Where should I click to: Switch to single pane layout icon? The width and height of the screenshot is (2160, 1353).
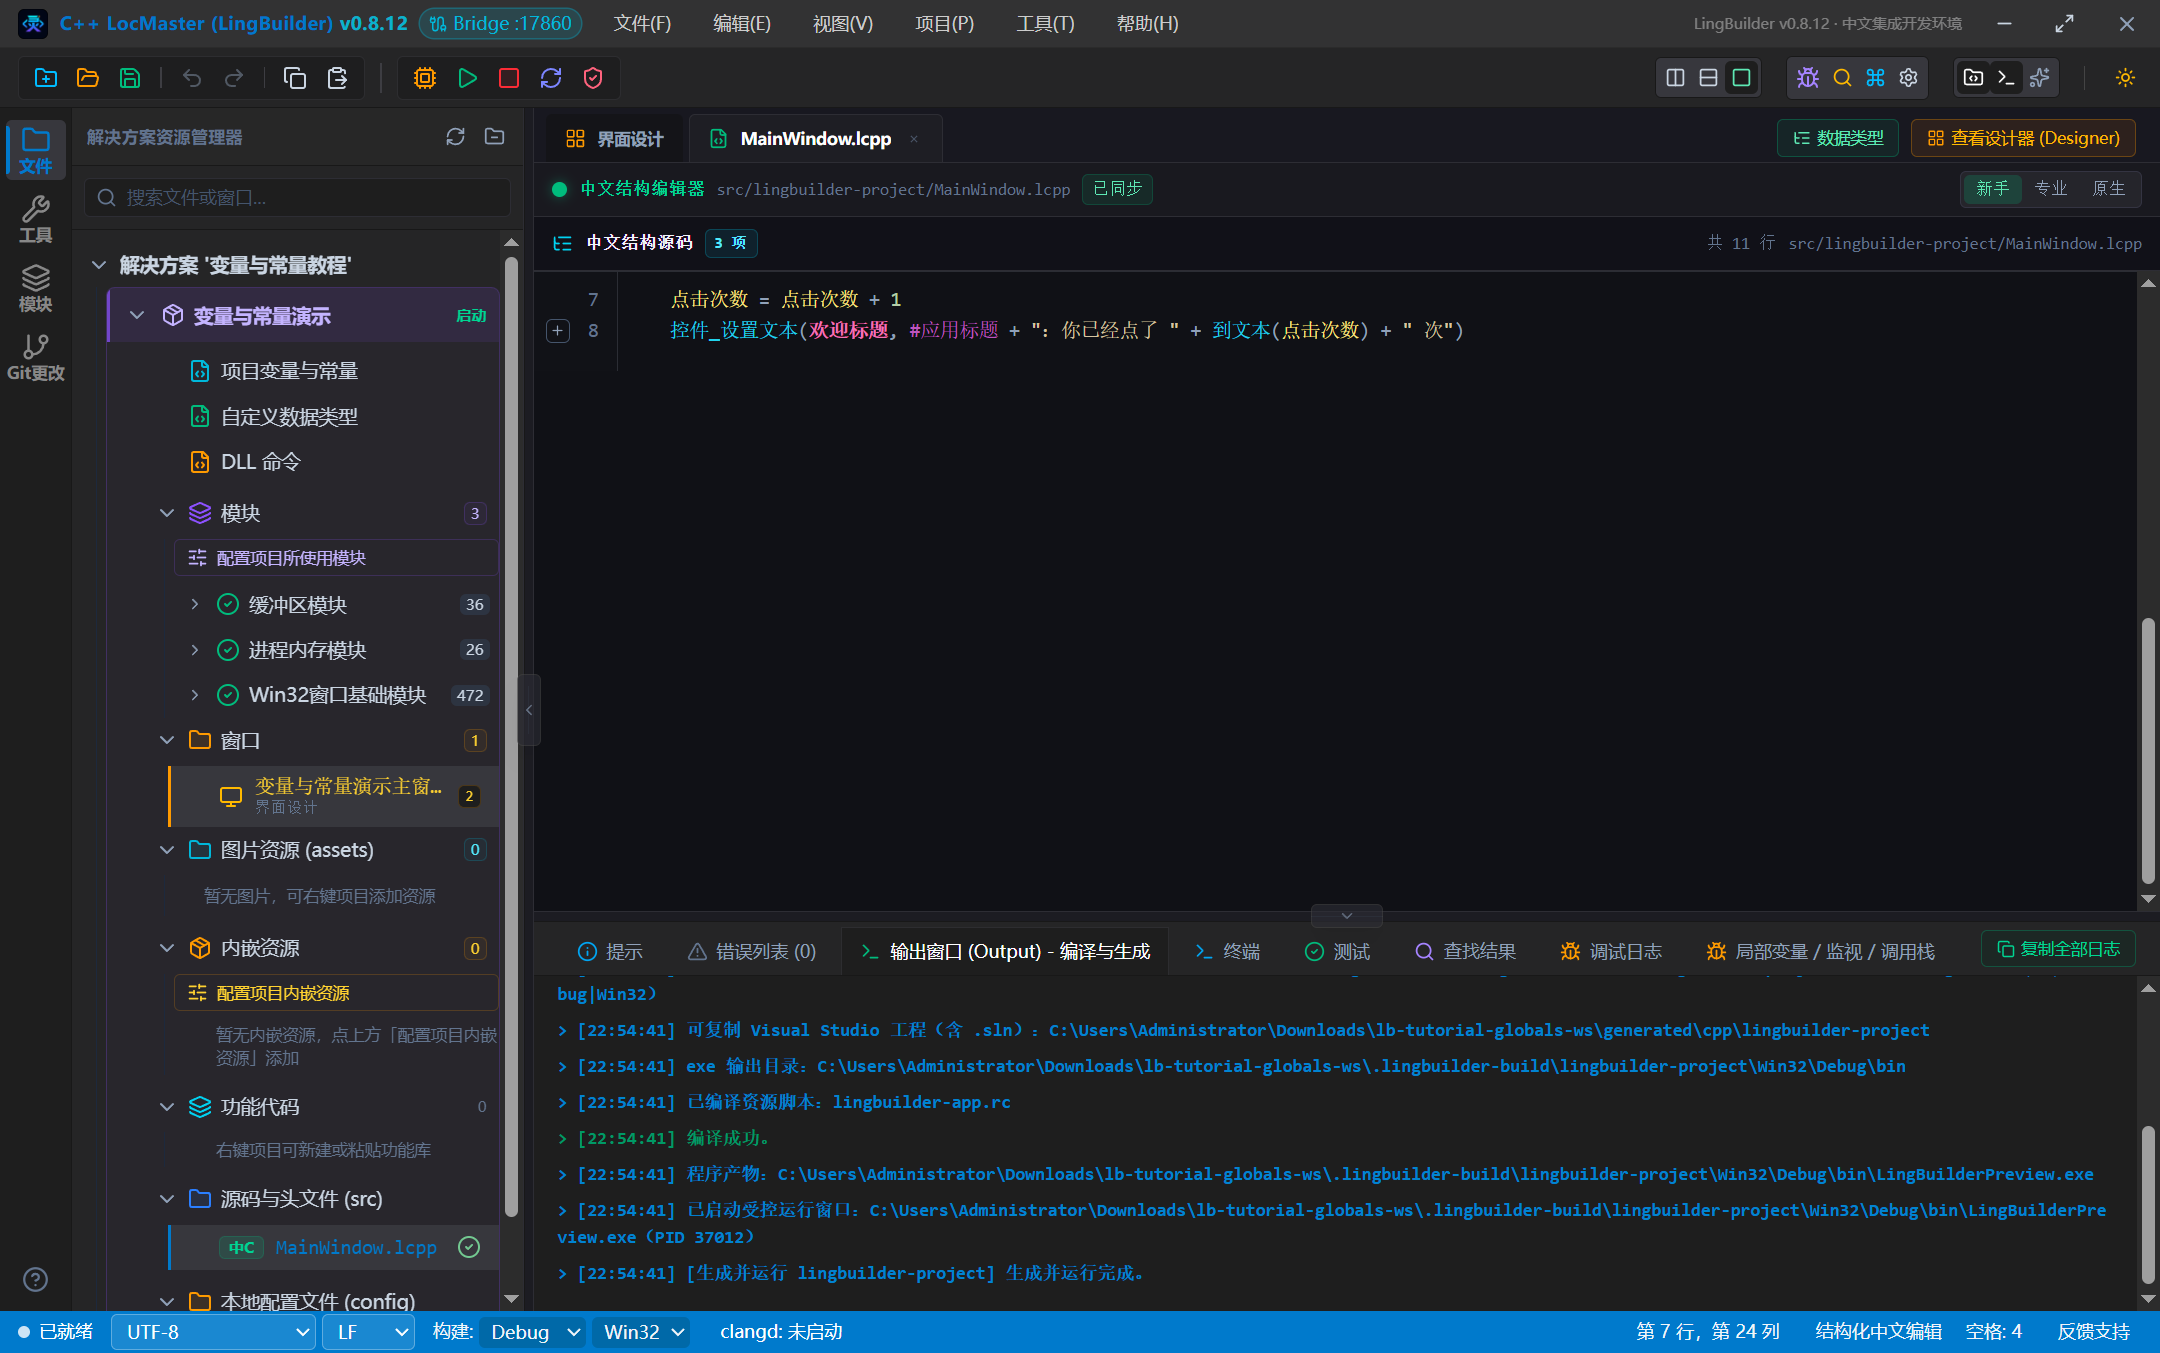[x=1742, y=78]
